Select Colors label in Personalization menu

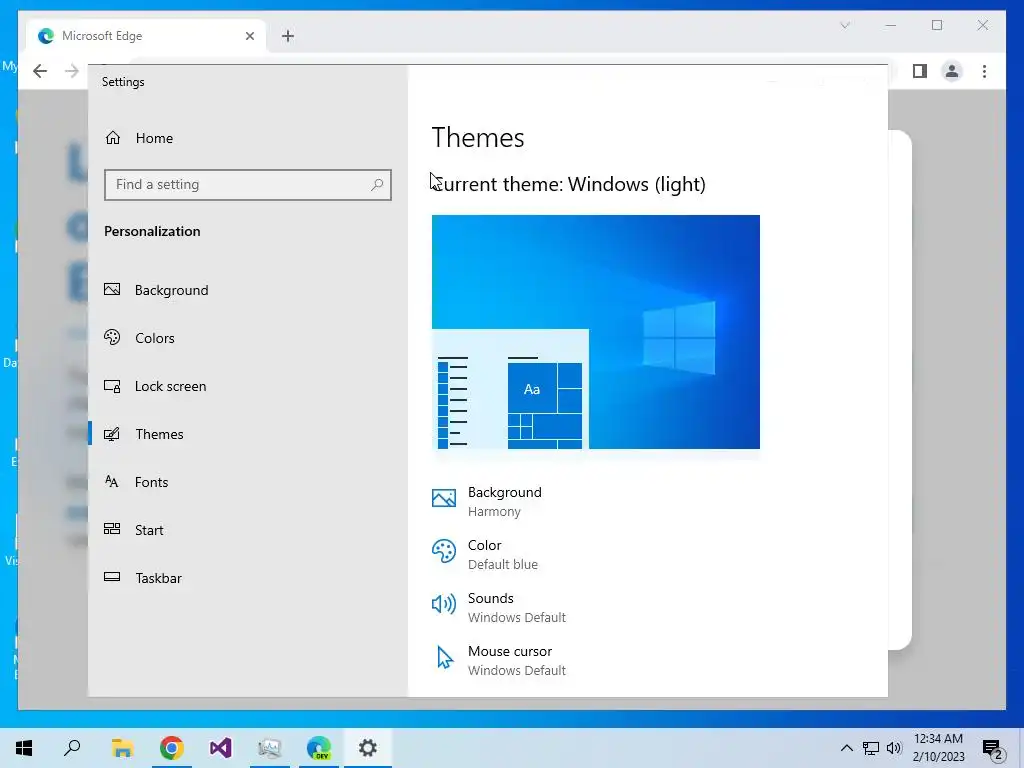pos(155,338)
